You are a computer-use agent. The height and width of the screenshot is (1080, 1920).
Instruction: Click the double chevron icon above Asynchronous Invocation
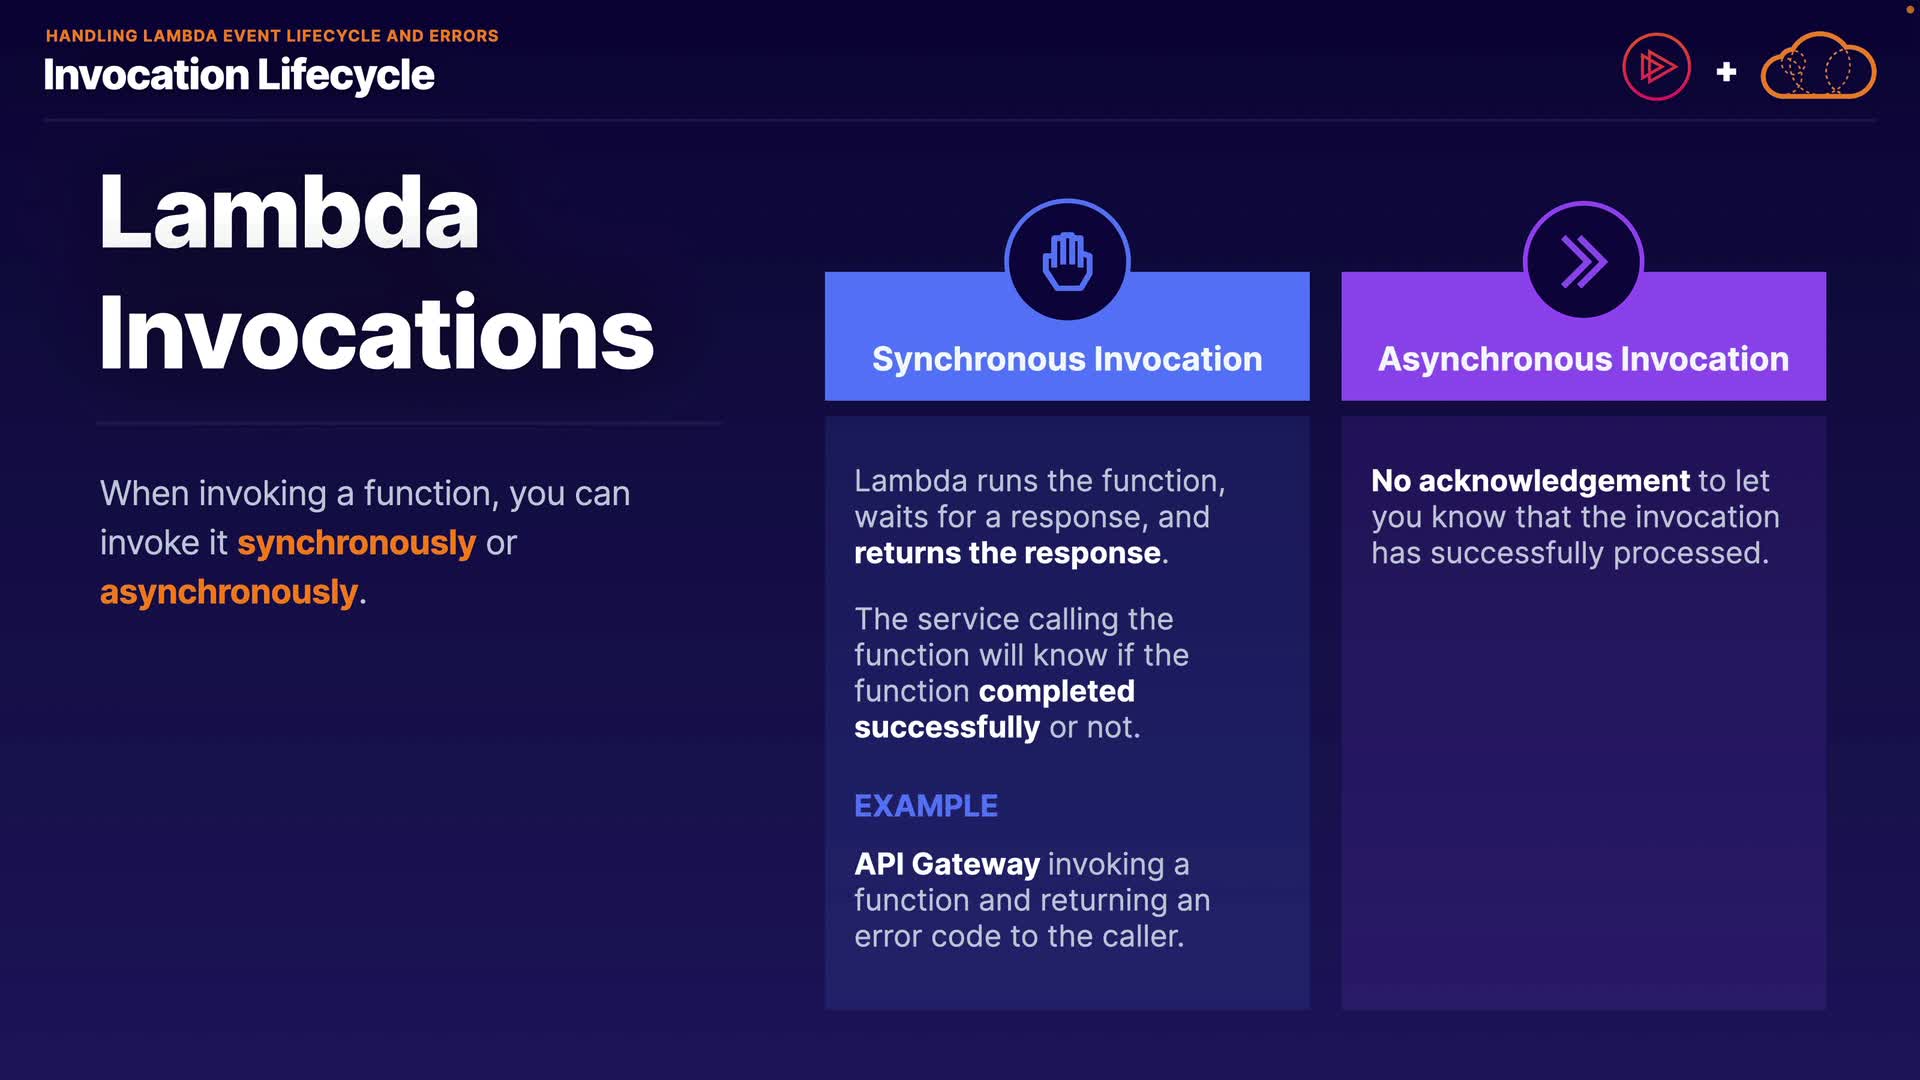pyautogui.click(x=1583, y=262)
